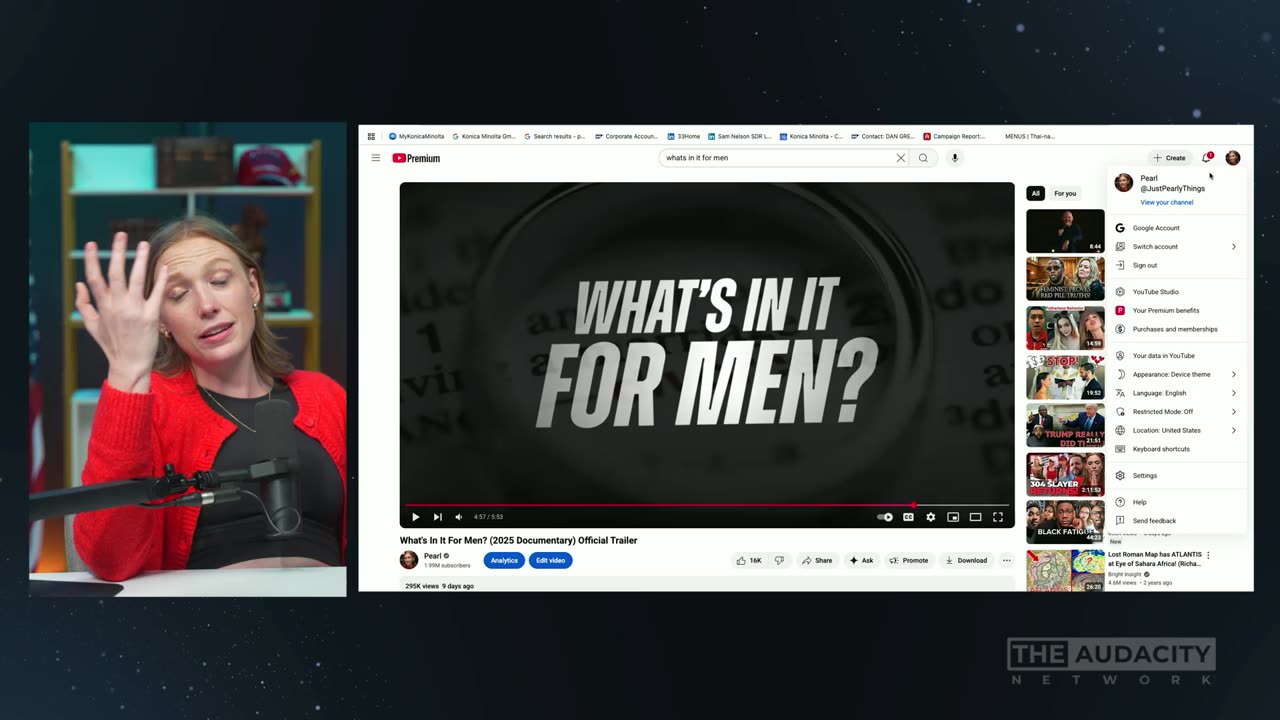Choose Sign out
Screen dimensions: 1280x720
pyautogui.click(x=1178, y=265)
